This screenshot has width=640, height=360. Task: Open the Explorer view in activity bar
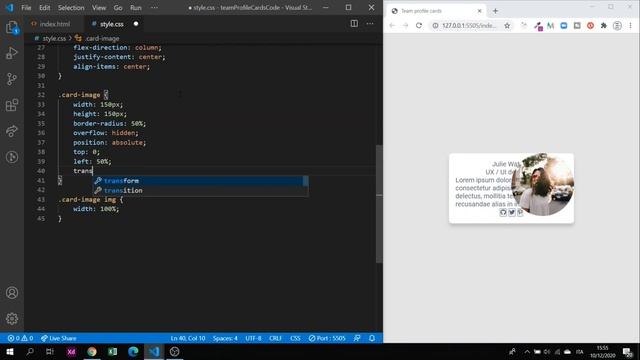[x=12, y=28]
